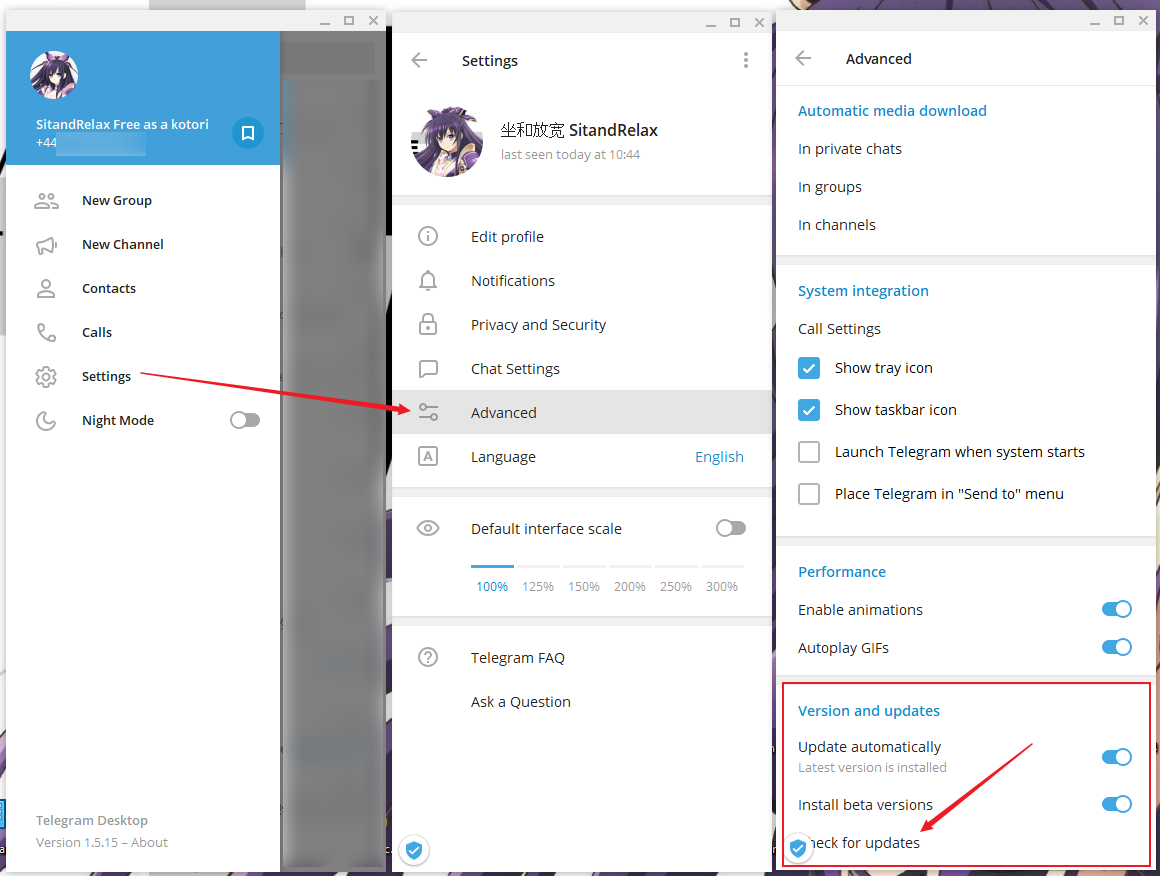The width and height of the screenshot is (1160, 876).
Task: Open Telegram FAQ link
Action: [582, 657]
